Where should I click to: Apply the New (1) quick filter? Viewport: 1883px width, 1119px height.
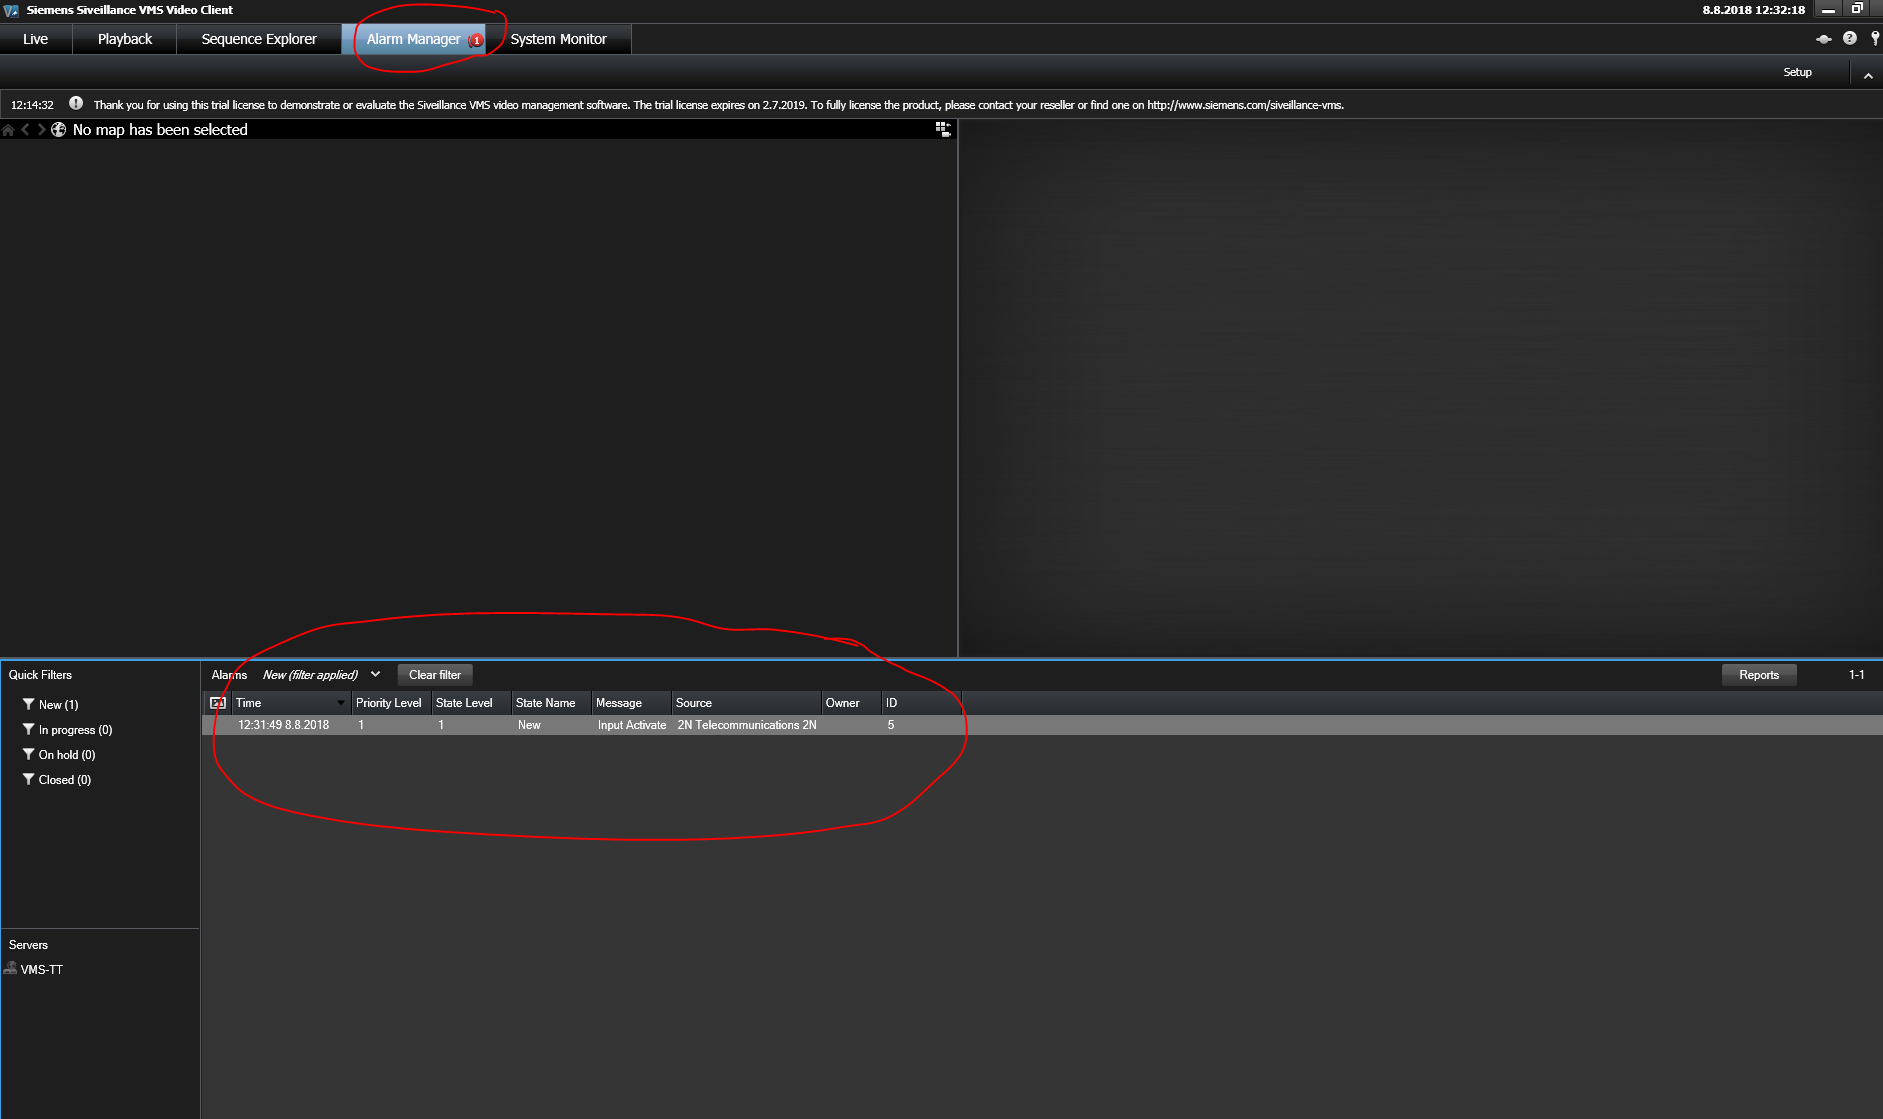tap(57, 705)
